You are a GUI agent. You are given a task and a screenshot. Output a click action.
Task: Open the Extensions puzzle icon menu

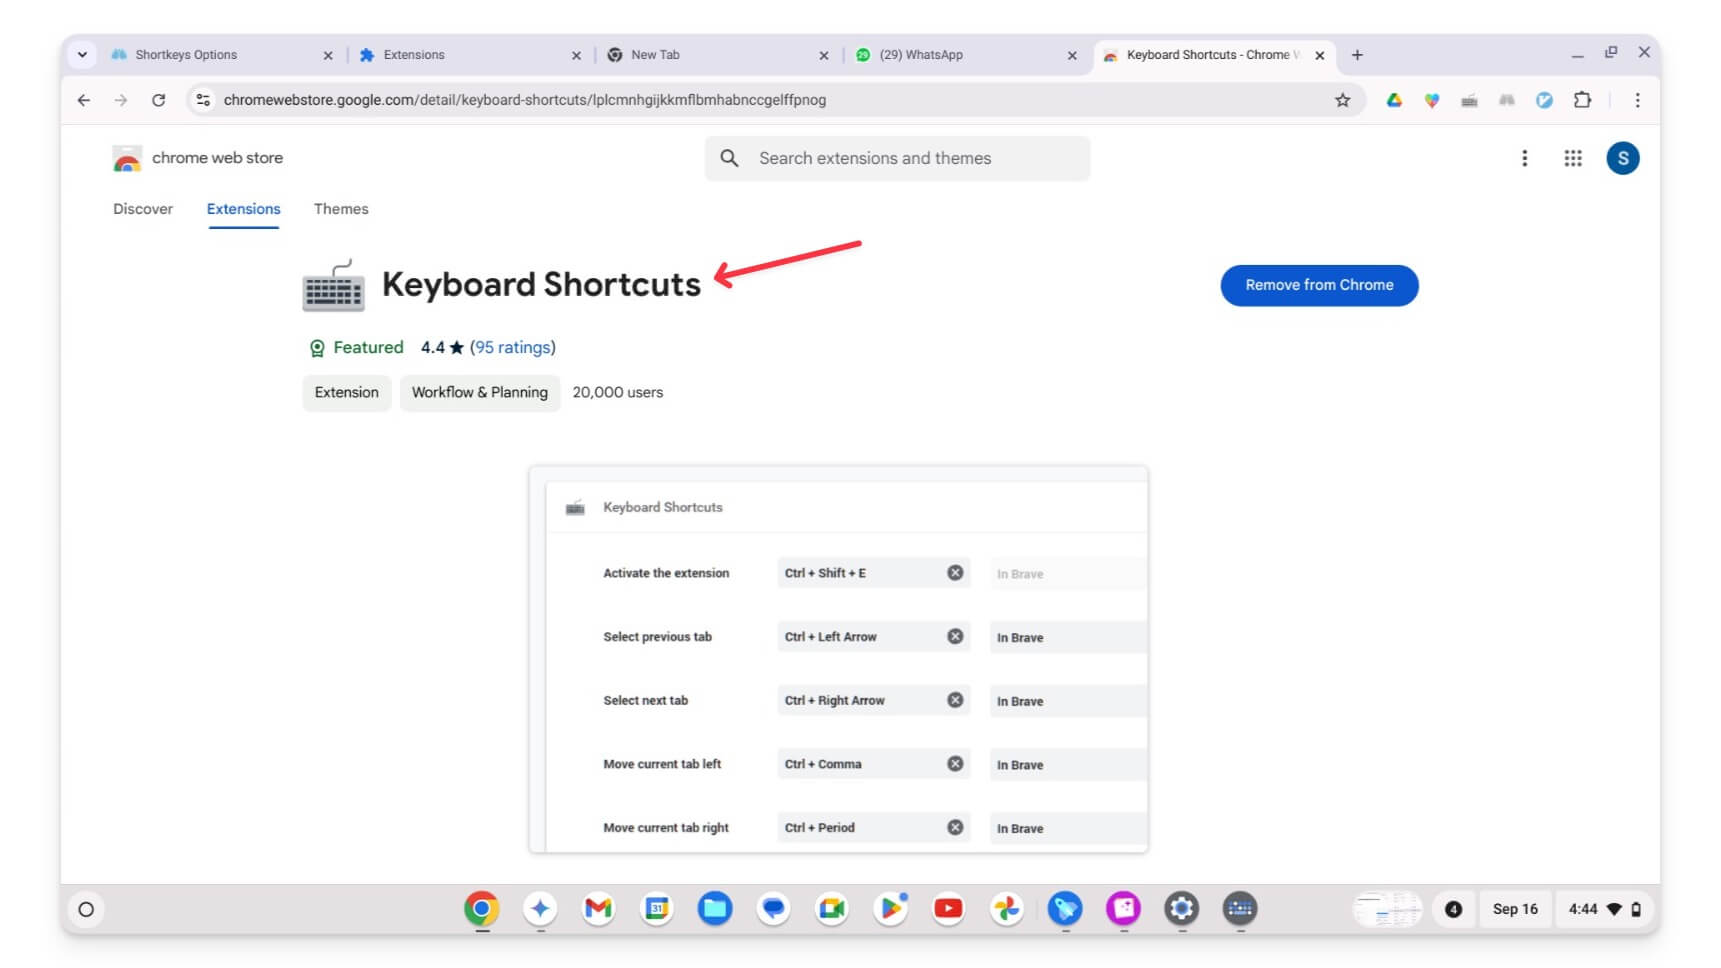coord(1582,100)
